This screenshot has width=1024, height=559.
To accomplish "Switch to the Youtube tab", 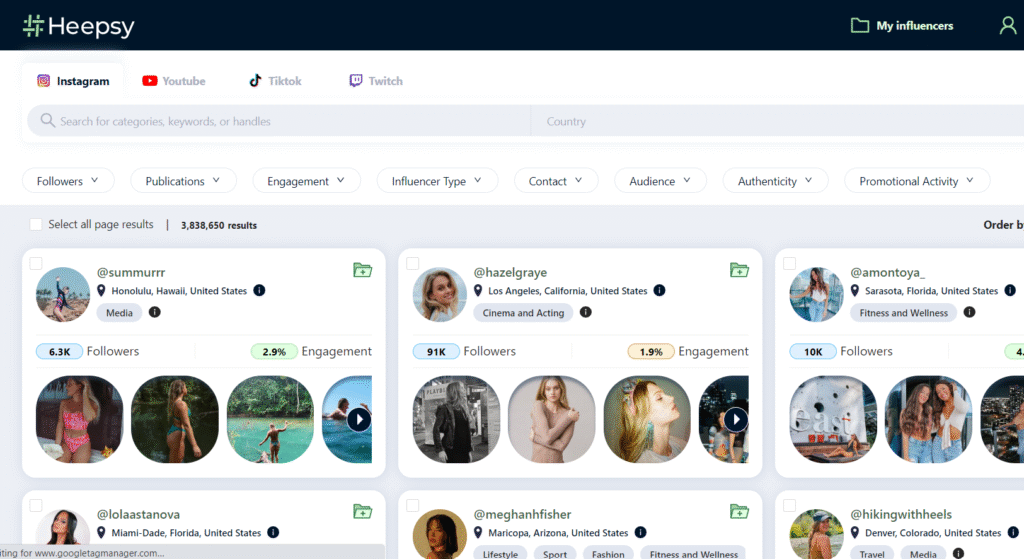I will (x=174, y=81).
